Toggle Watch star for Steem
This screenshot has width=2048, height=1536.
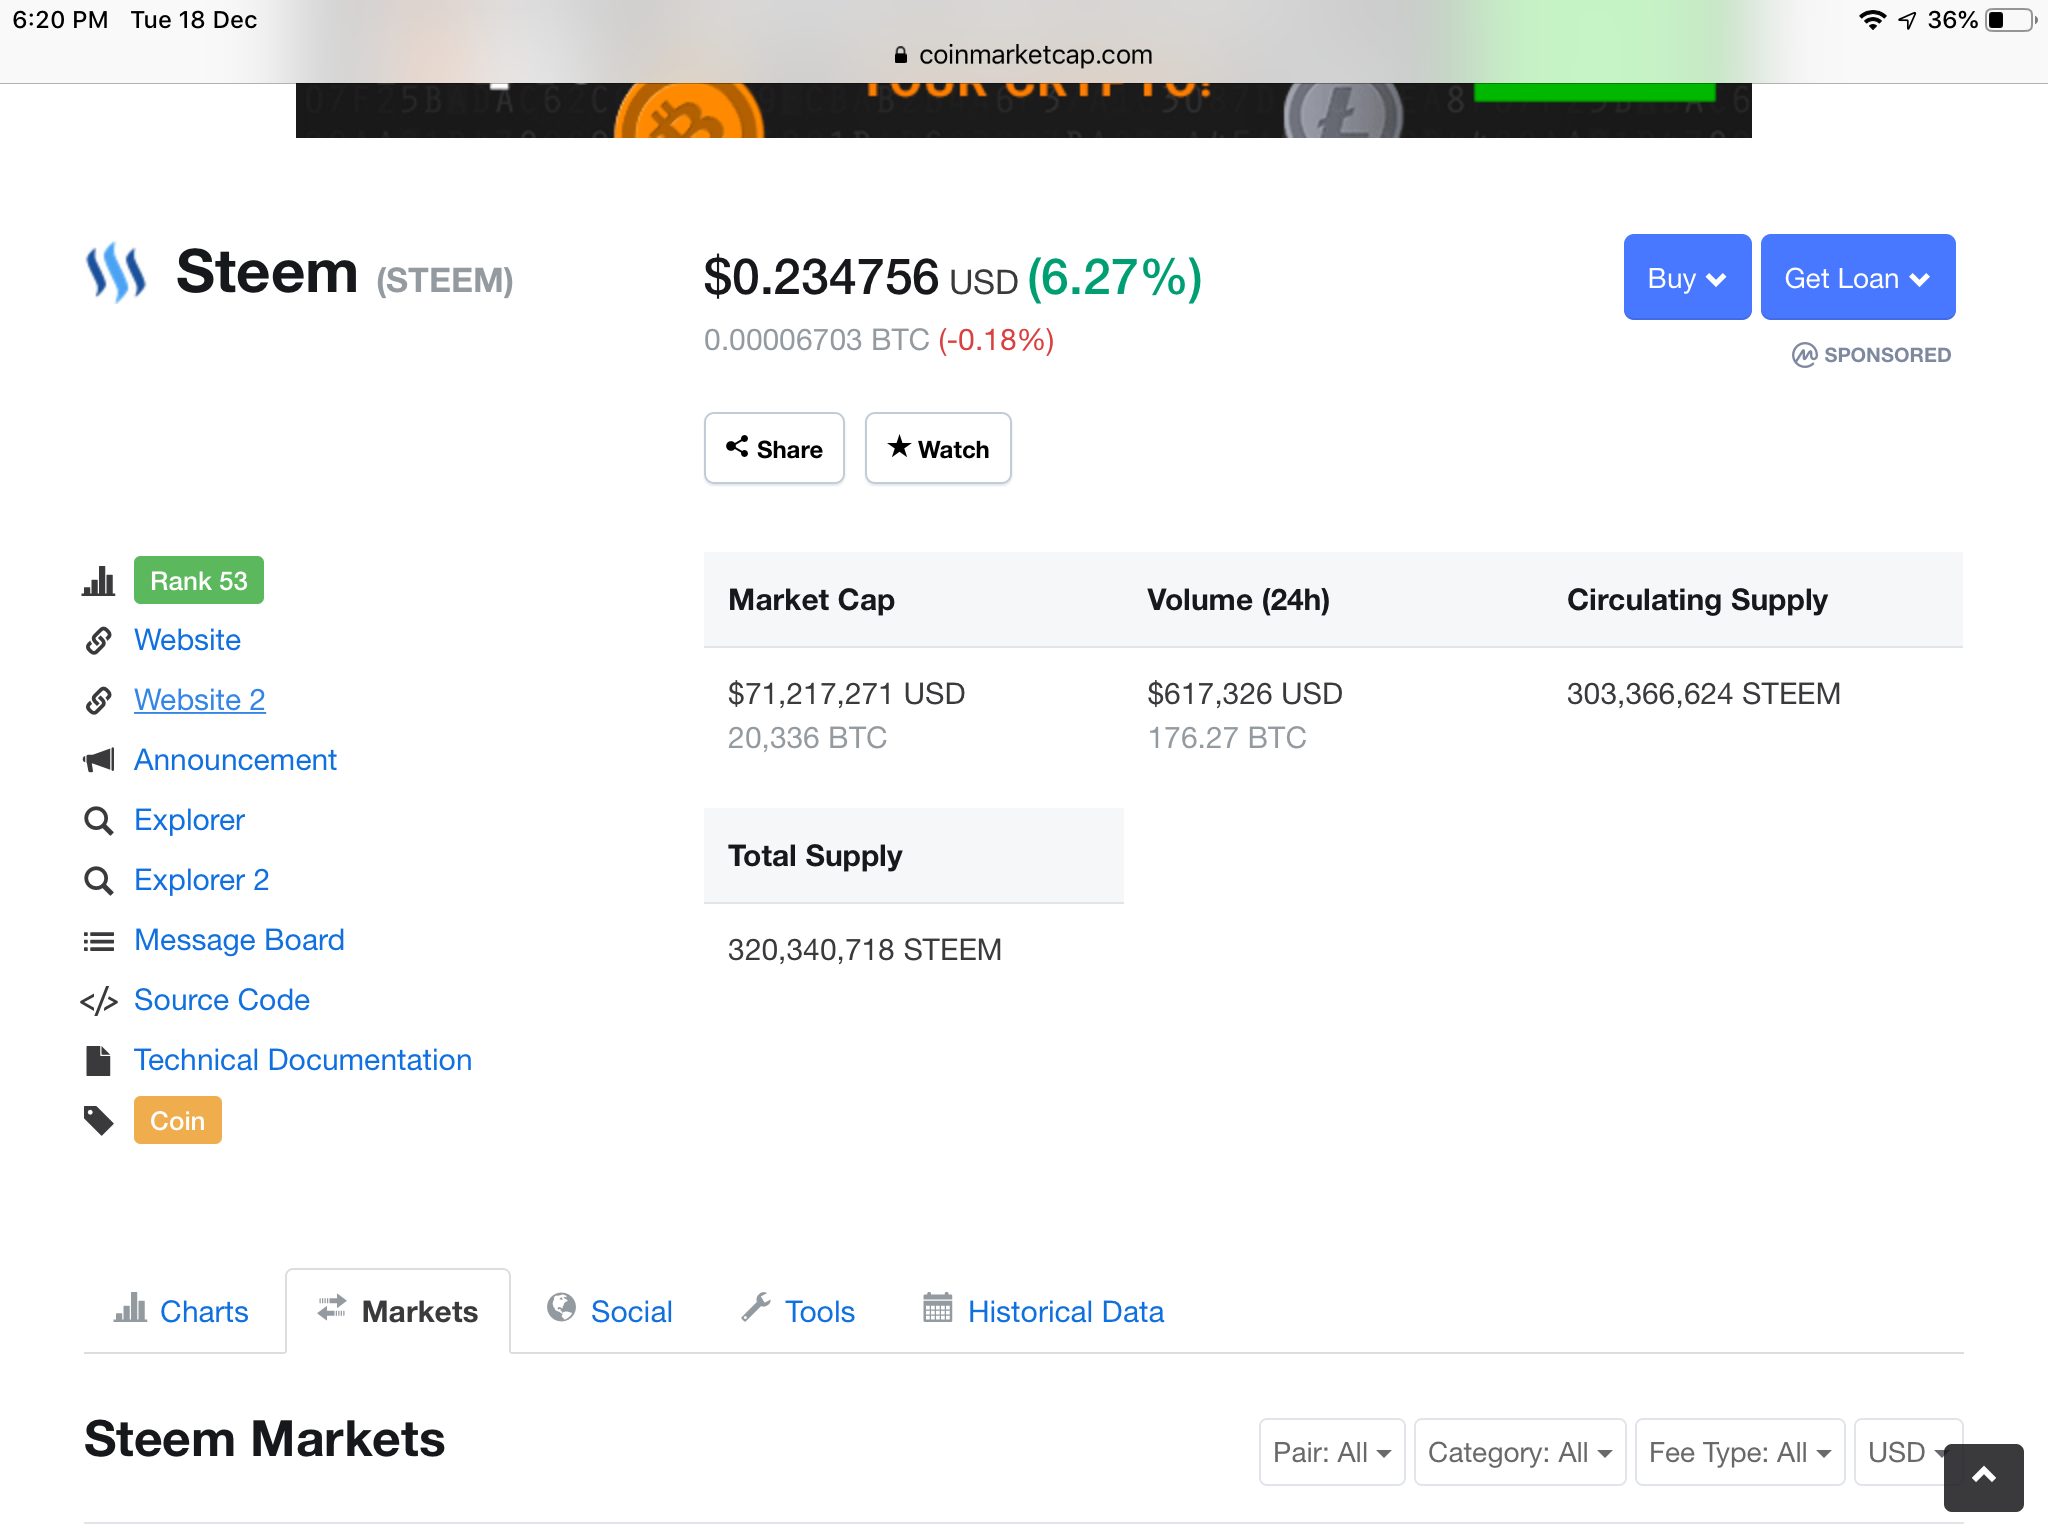[x=937, y=449]
